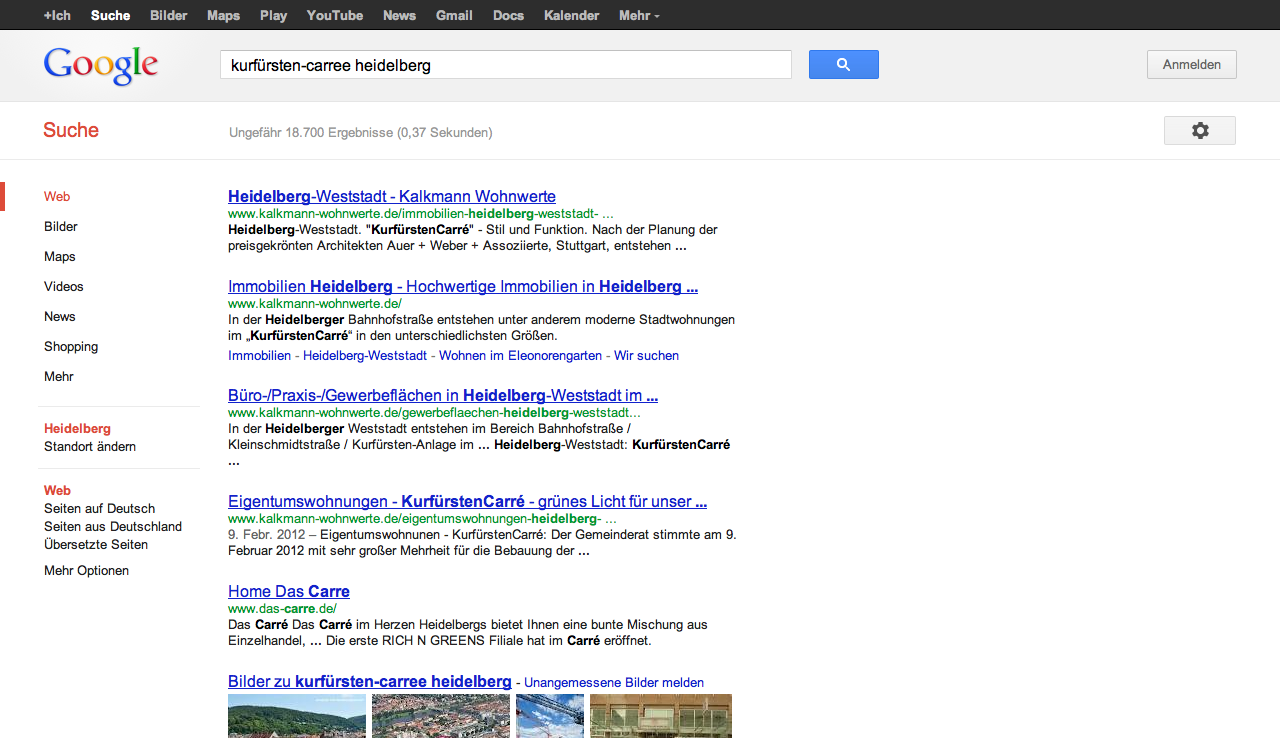This screenshot has width=1280, height=738.
Task: Select Übersetzte Seiten filter
Action: coord(96,545)
